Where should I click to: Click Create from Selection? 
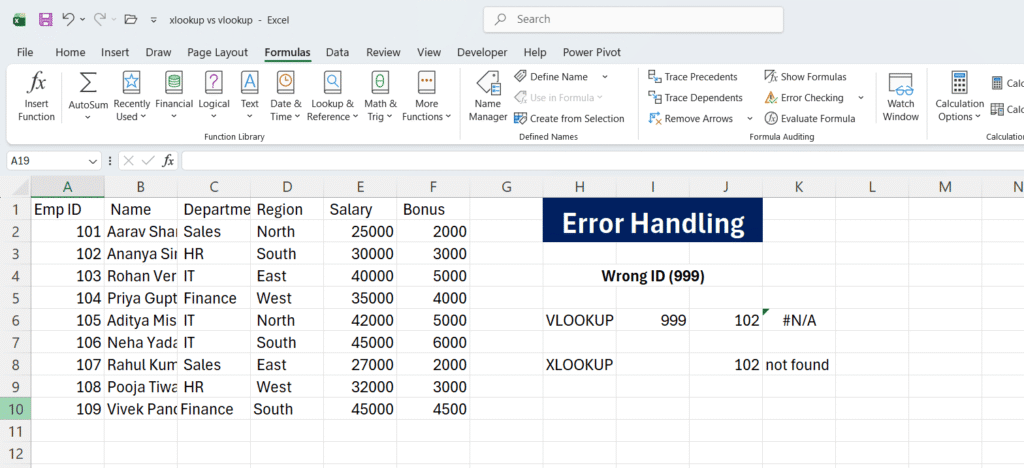[569, 119]
